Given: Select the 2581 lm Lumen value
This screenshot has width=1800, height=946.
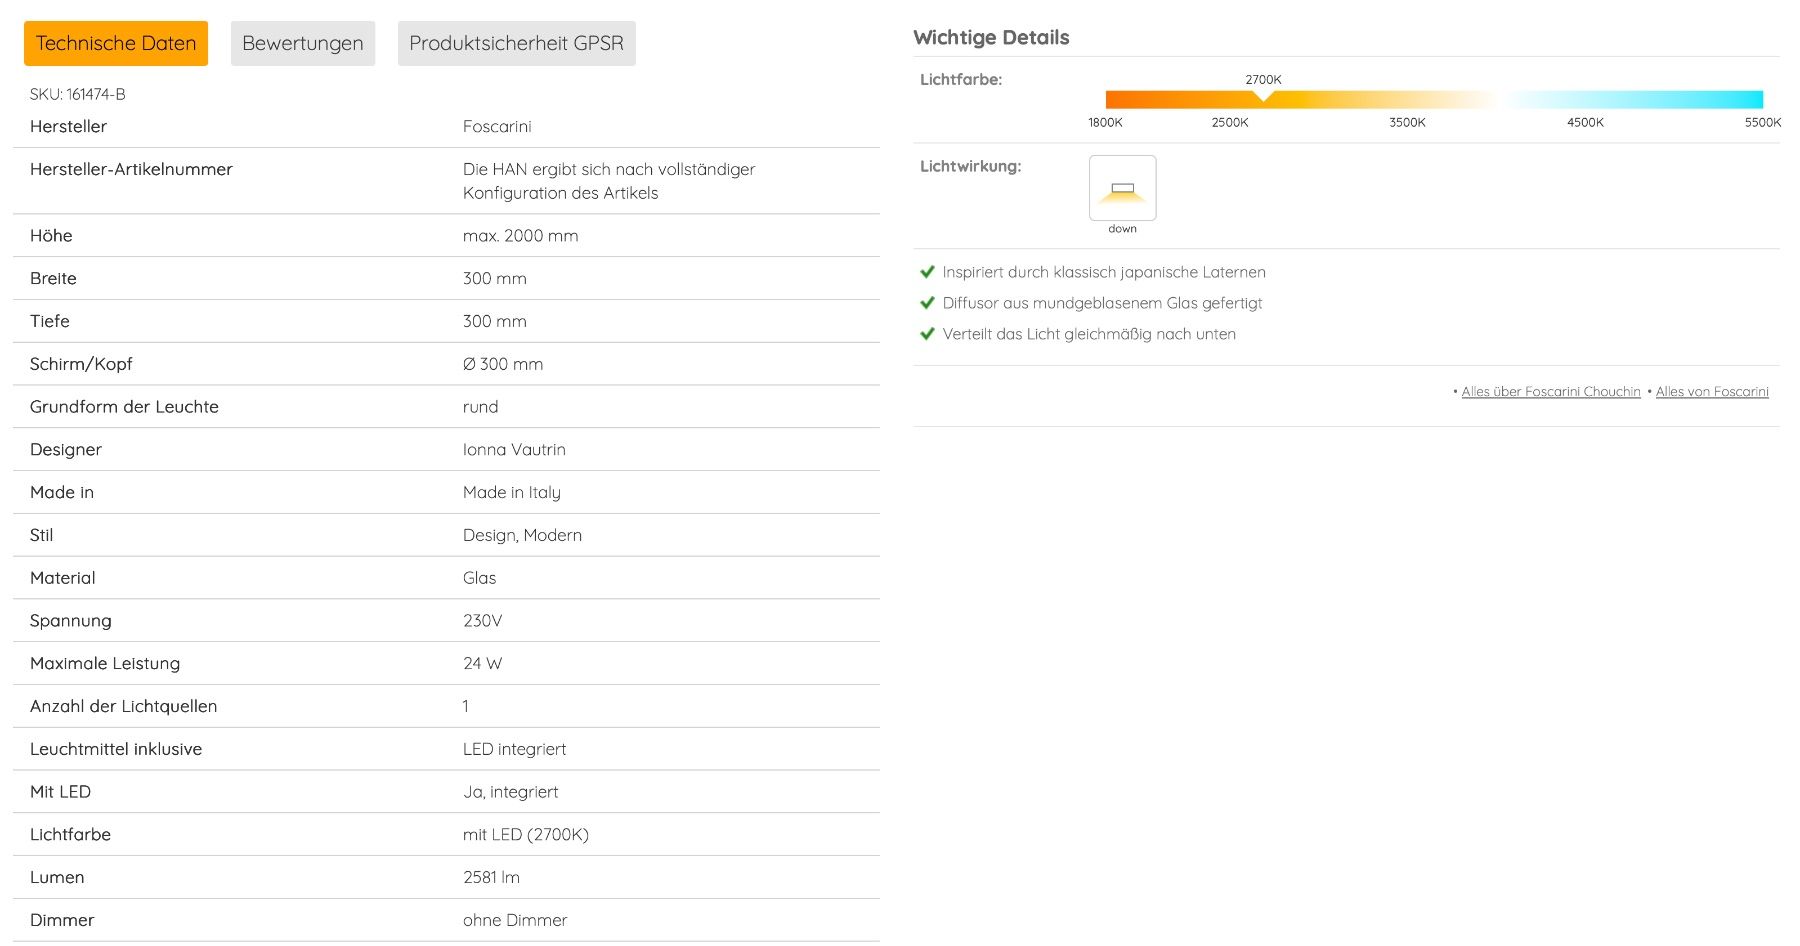Looking at the screenshot, I should (x=491, y=877).
